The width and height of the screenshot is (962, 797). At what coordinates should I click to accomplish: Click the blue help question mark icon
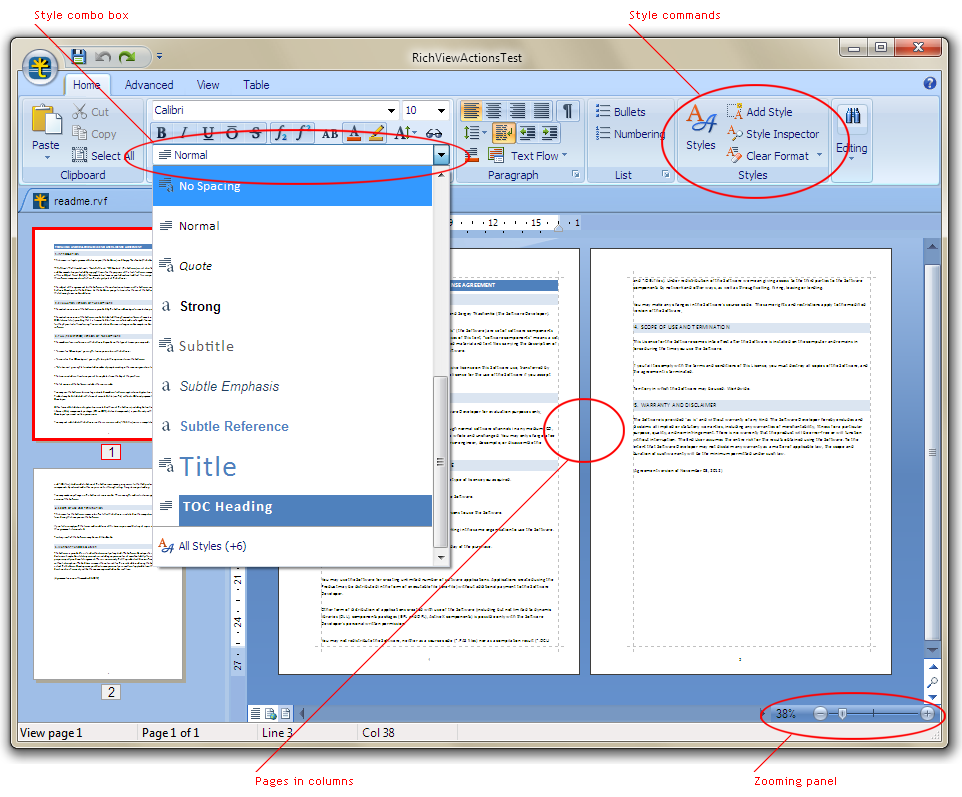pos(930,84)
